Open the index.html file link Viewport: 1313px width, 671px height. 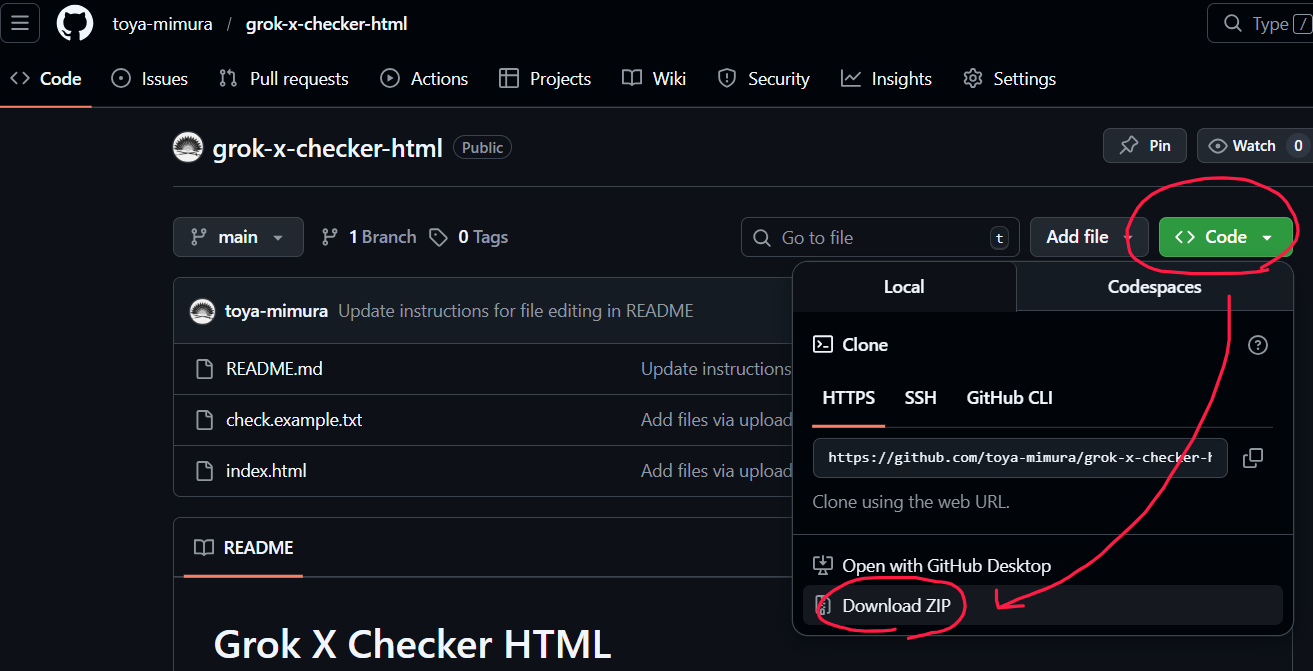point(266,471)
